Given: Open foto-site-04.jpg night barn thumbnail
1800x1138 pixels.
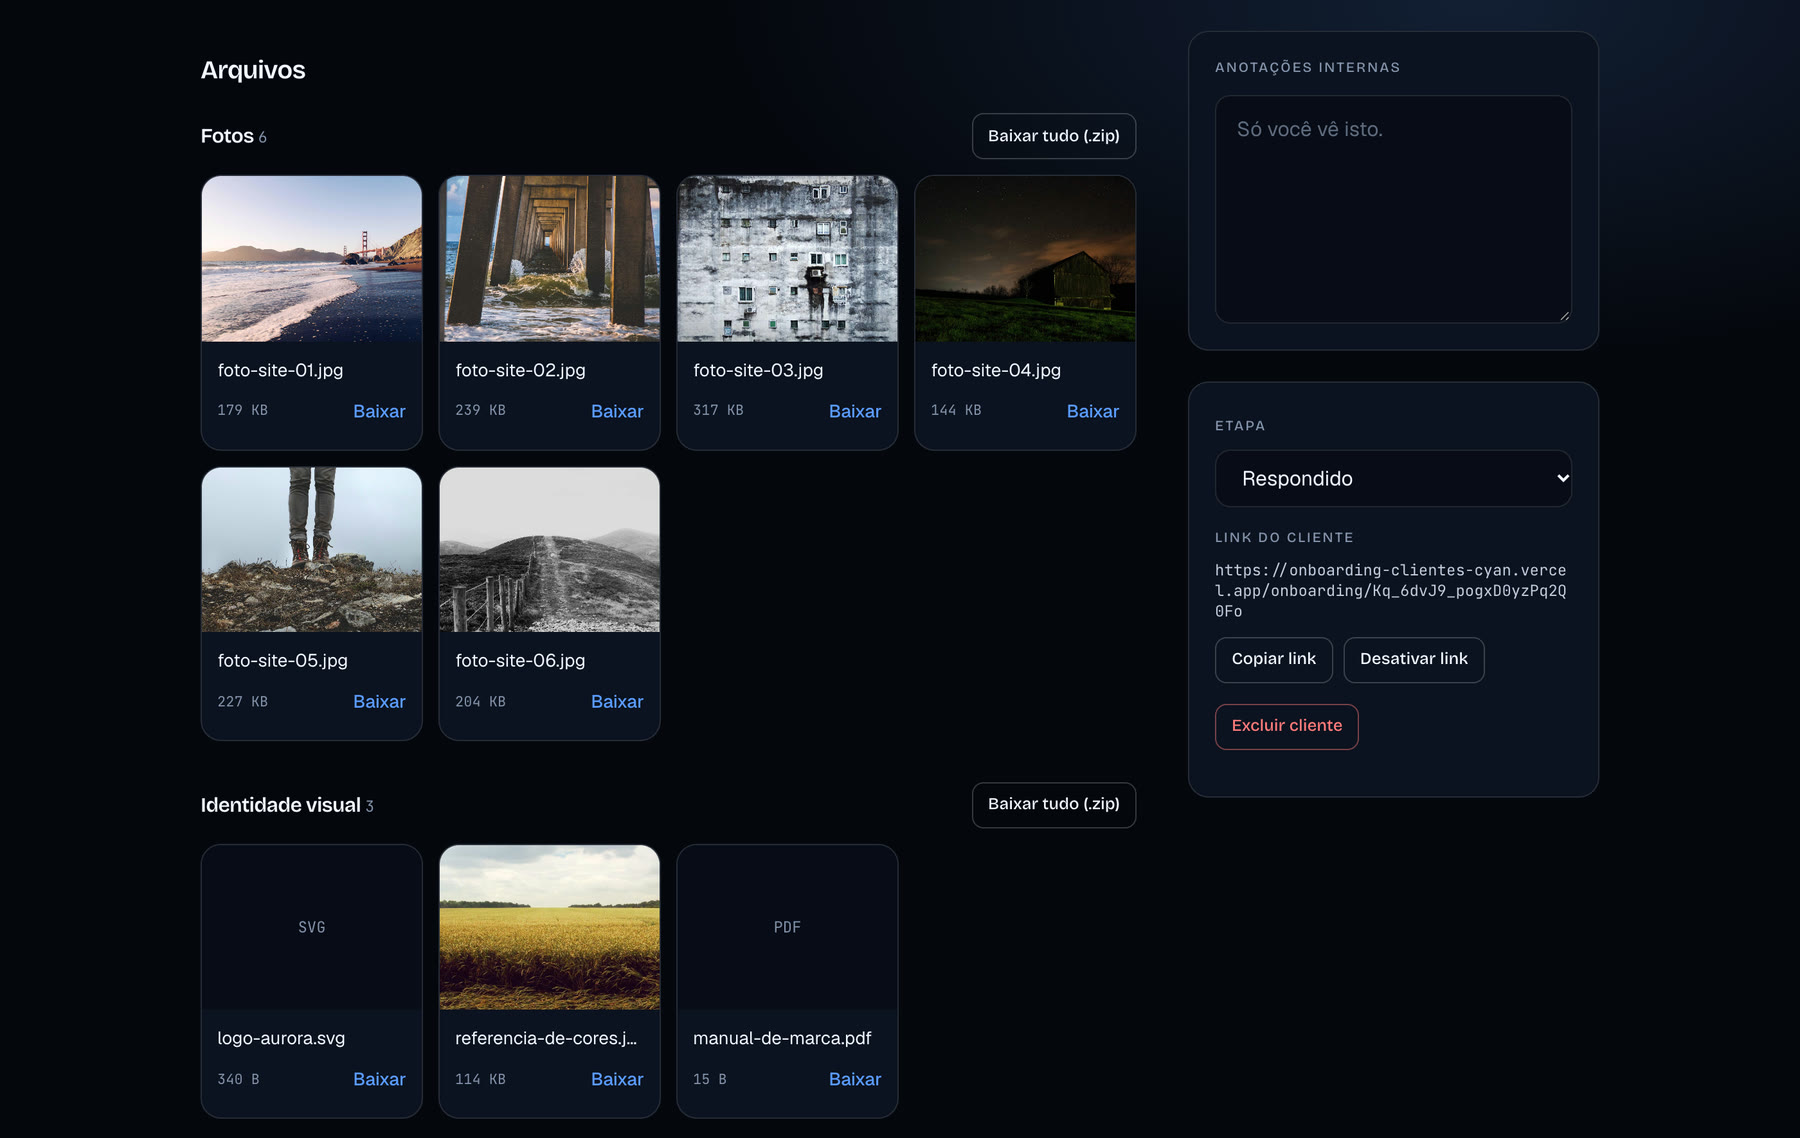Looking at the screenshot, I should [x=1025, y=259].
